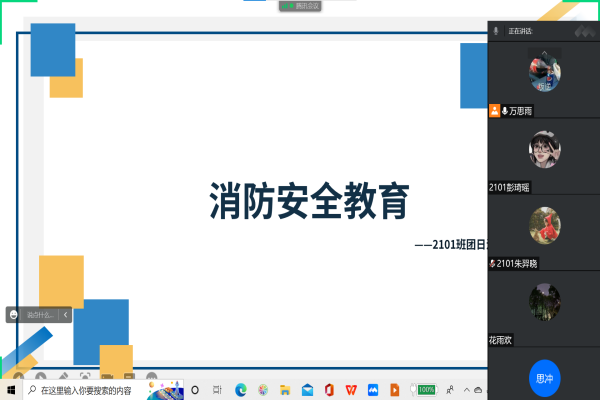Click the orange host icon next to 万思雨
The width and height of the screenshot is (600, 400).
click(494, 111)
